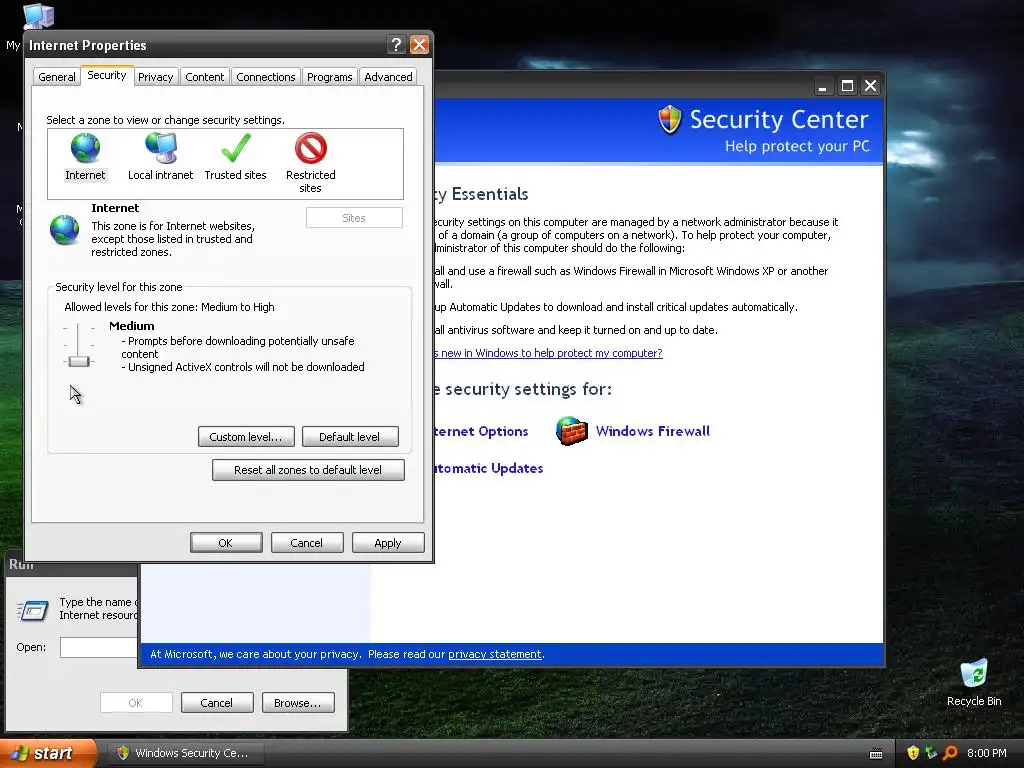Switch to the Privacy tab
This screenshot has width=1024, height=768.
155,76
